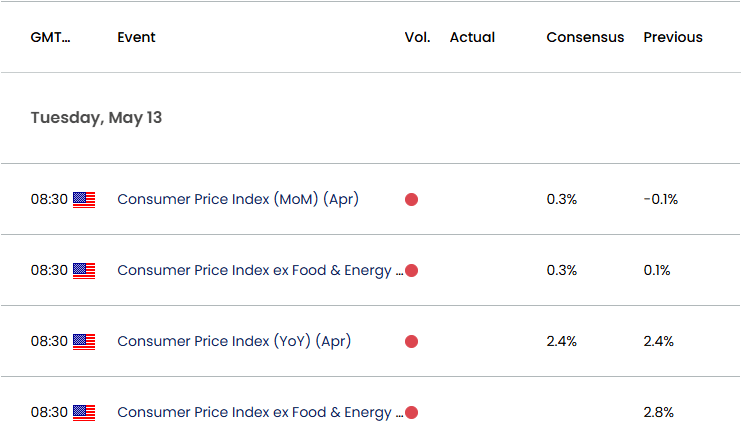
Task: Select the Previous column header
Action: [x=673, y=37]
